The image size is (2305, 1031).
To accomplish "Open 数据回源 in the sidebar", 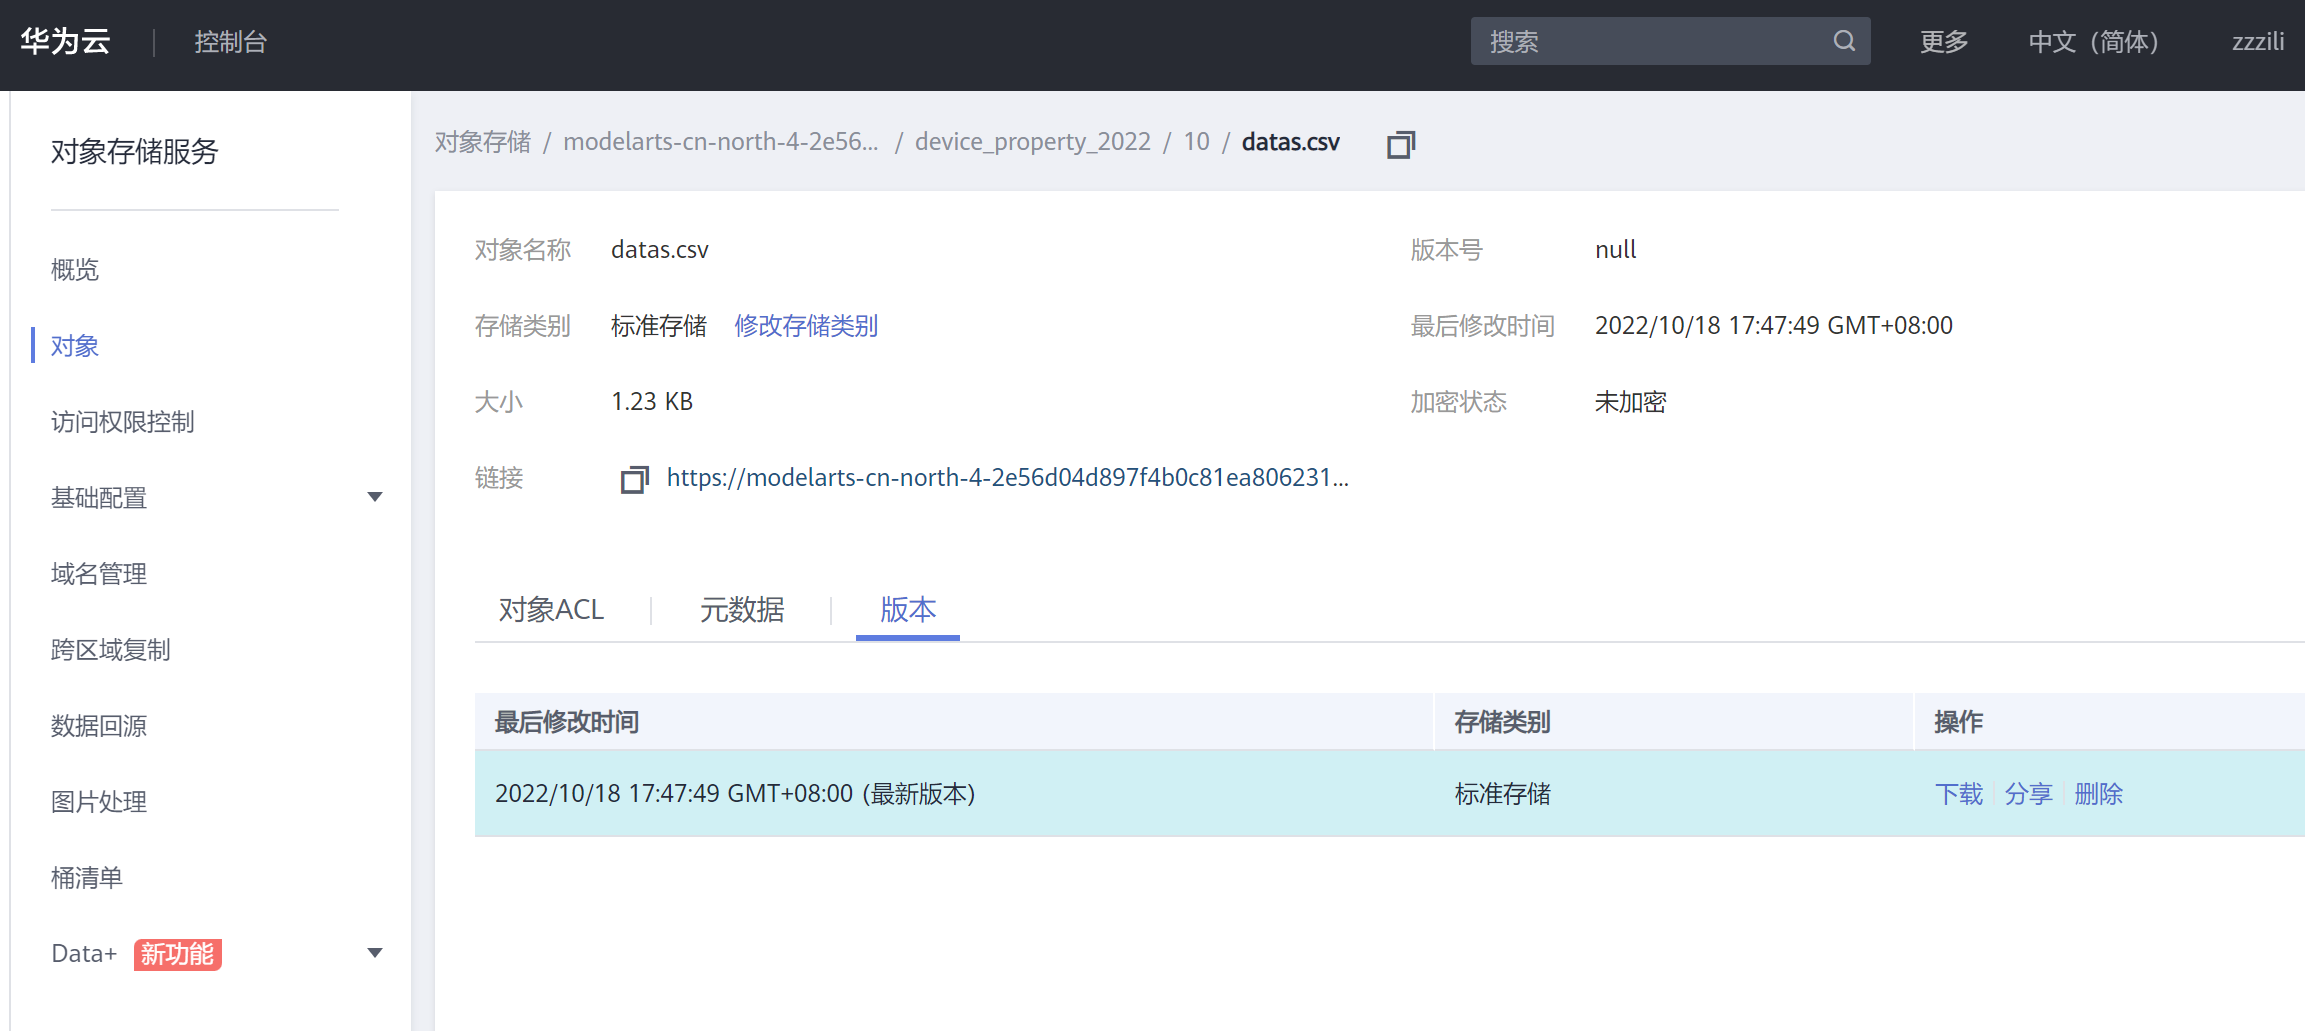I will pyautogui.click(x=99, y=725).
